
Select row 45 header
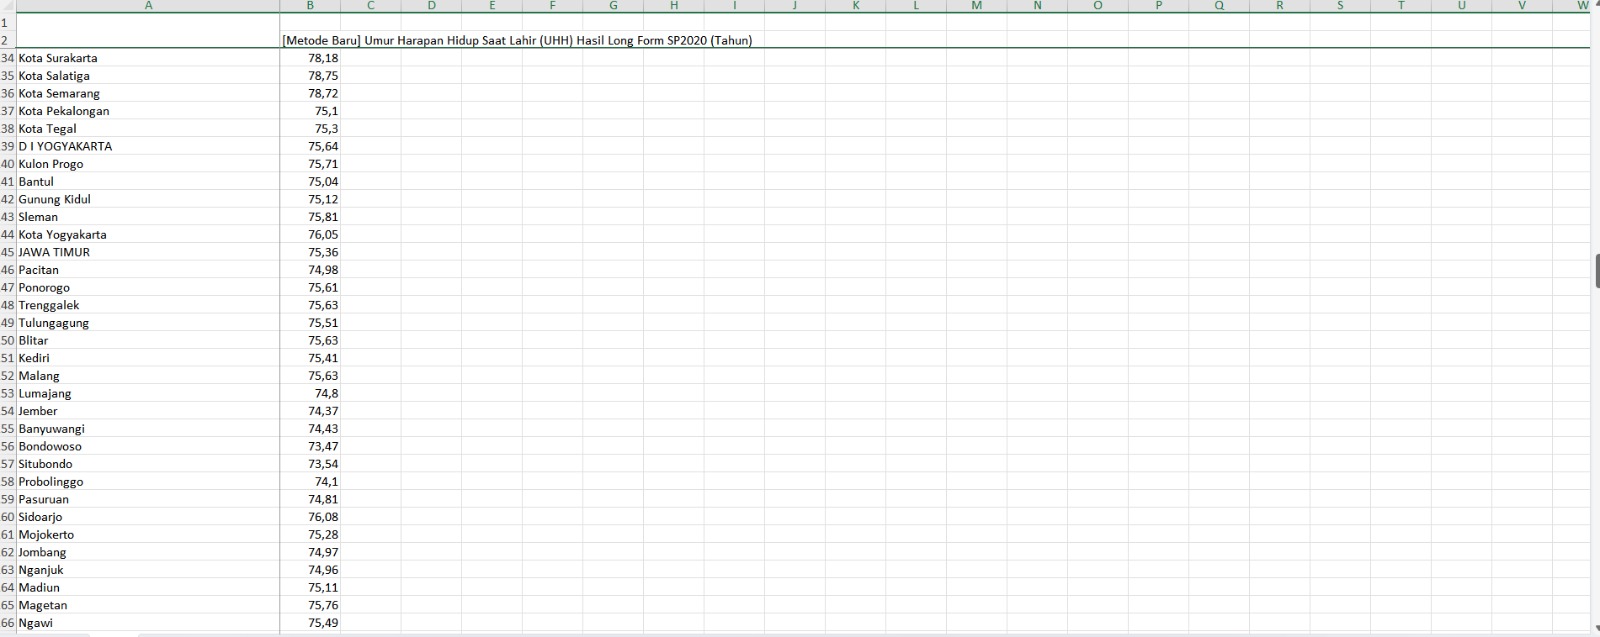(x=8, y=252)
